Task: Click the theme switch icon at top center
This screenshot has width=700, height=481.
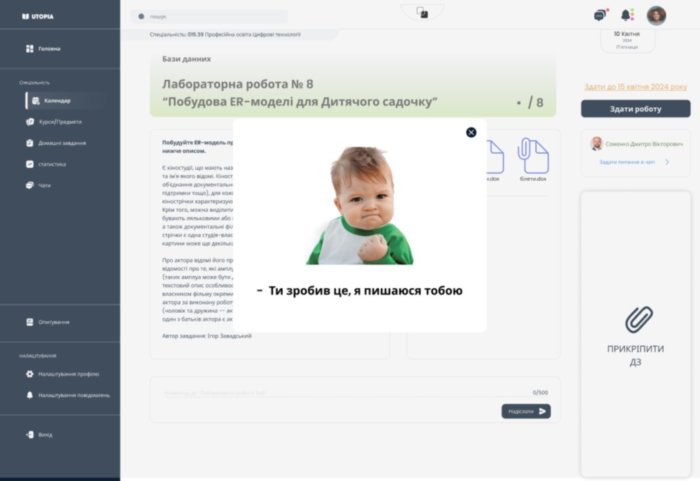Action: (x=422, y=12)
